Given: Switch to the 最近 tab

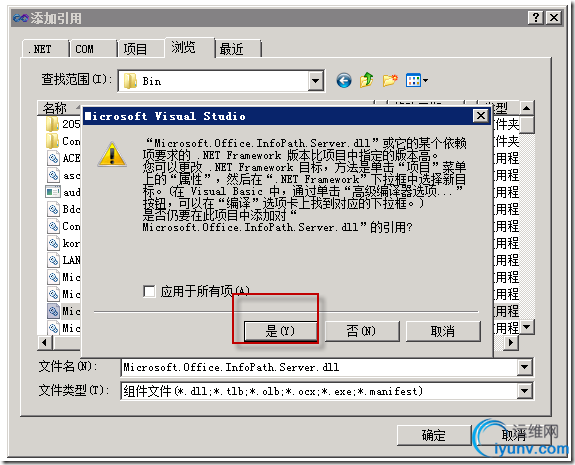Looking at the screenshot, I should click(x=238, y=49).
